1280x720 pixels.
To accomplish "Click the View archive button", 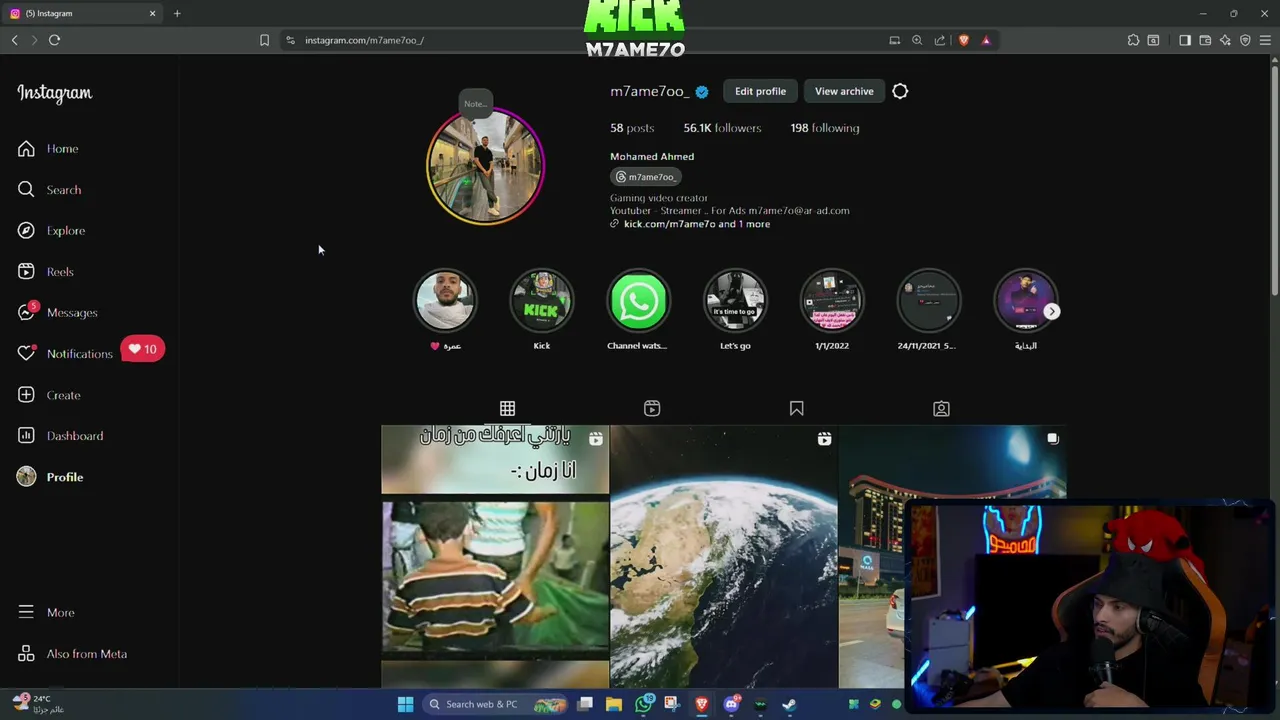I will (x=844, y=91).
